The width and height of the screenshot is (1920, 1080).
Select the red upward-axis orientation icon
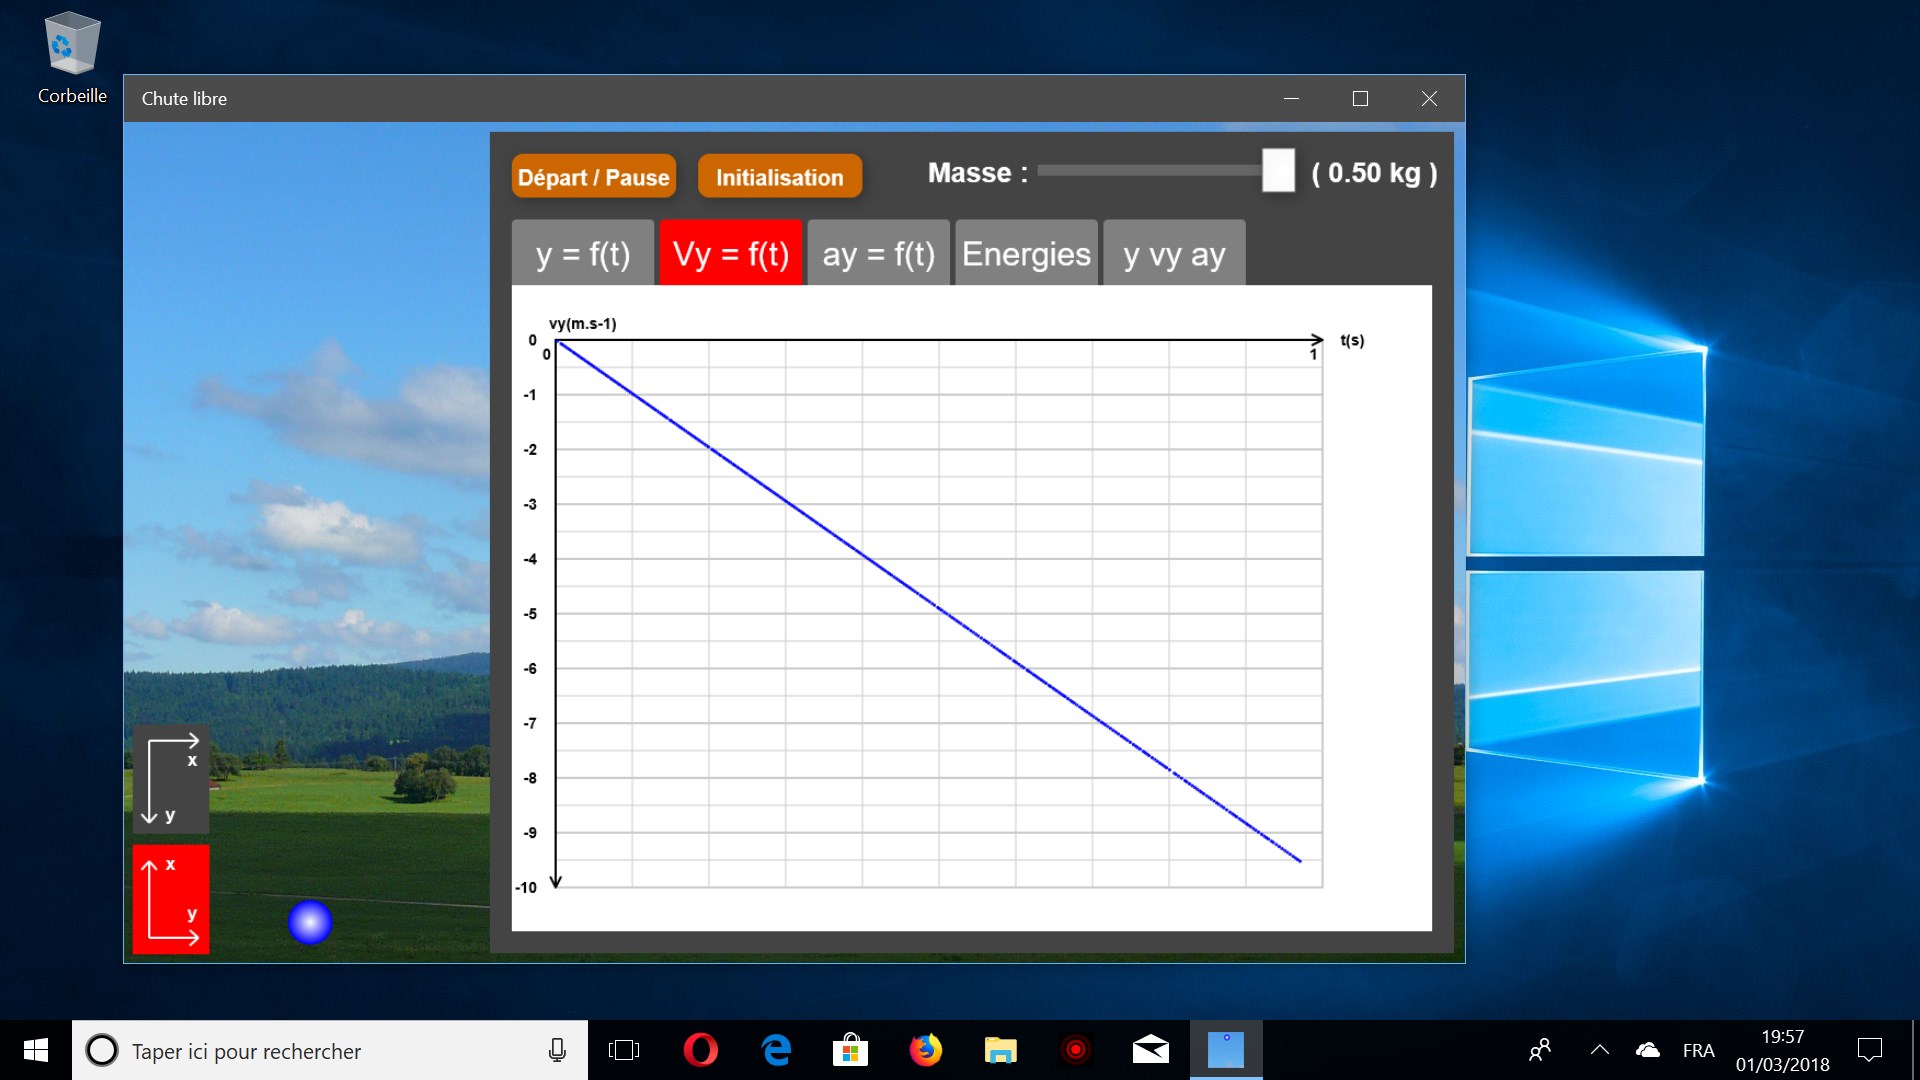(x=171, y=899)
